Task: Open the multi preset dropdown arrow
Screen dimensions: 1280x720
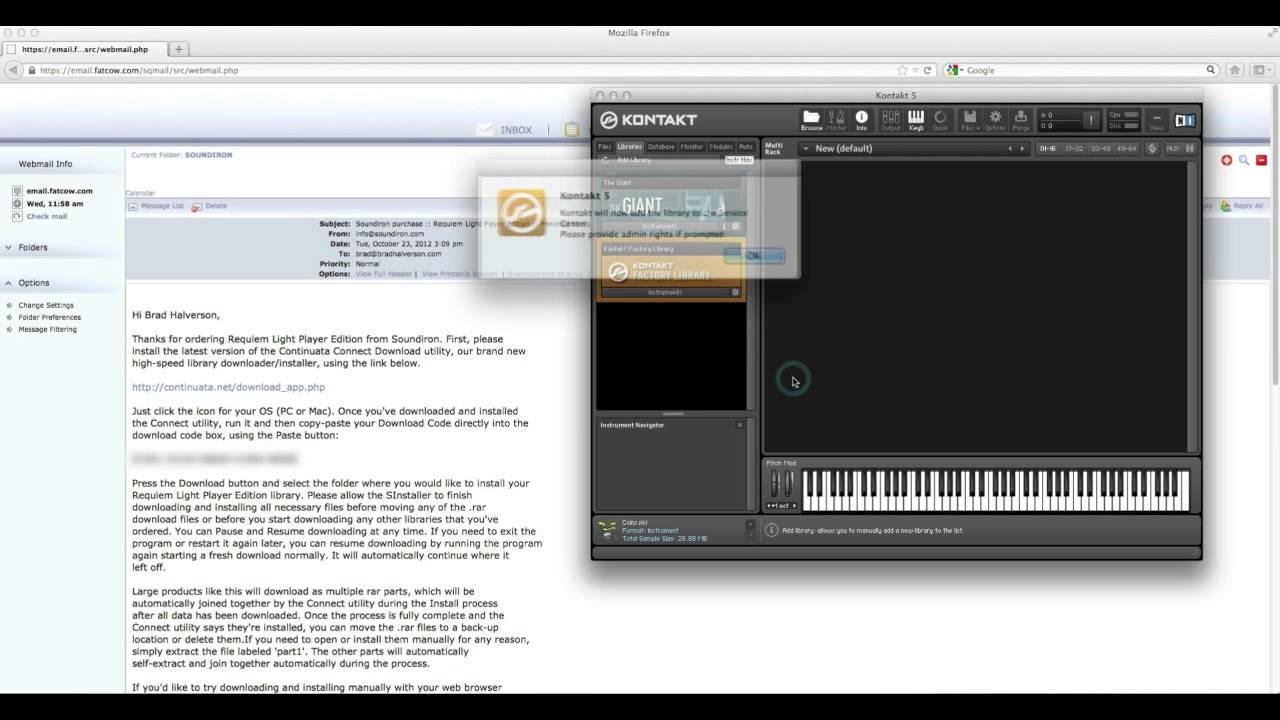Action: [x=806, y=149]
